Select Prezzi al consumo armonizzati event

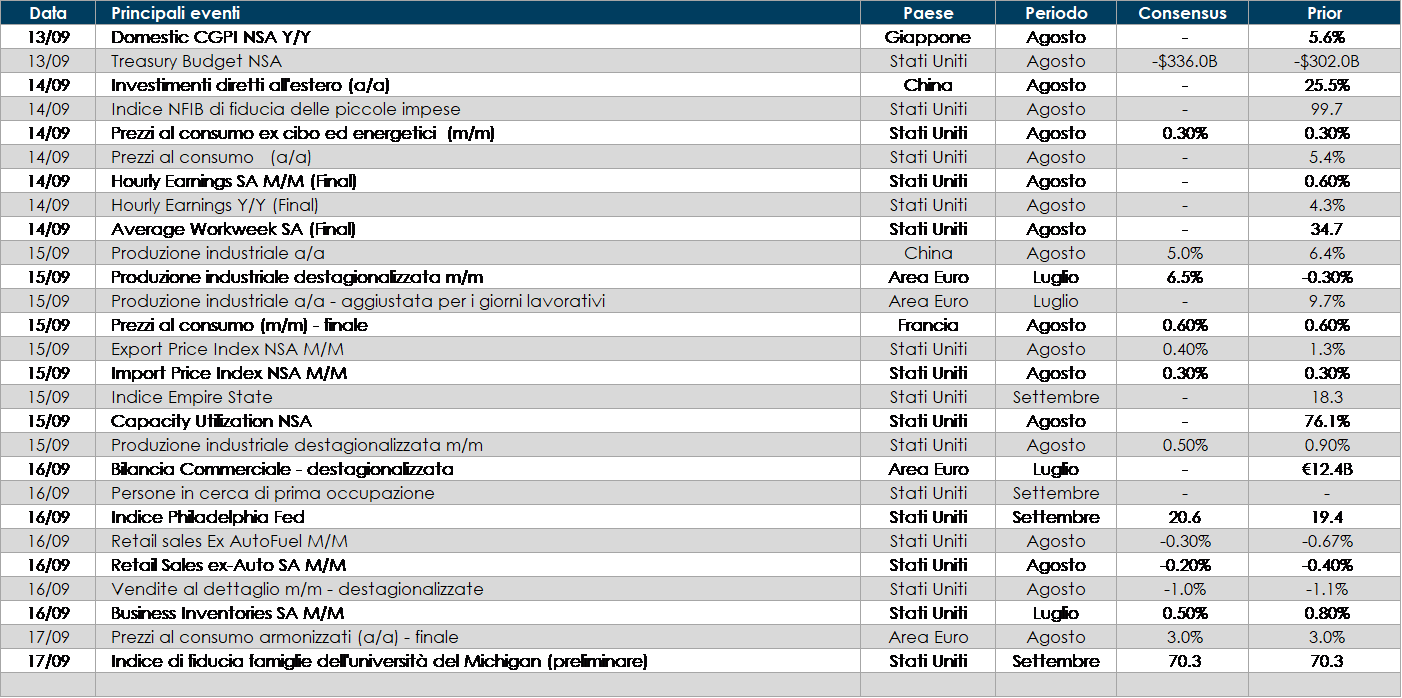(284, 637)
